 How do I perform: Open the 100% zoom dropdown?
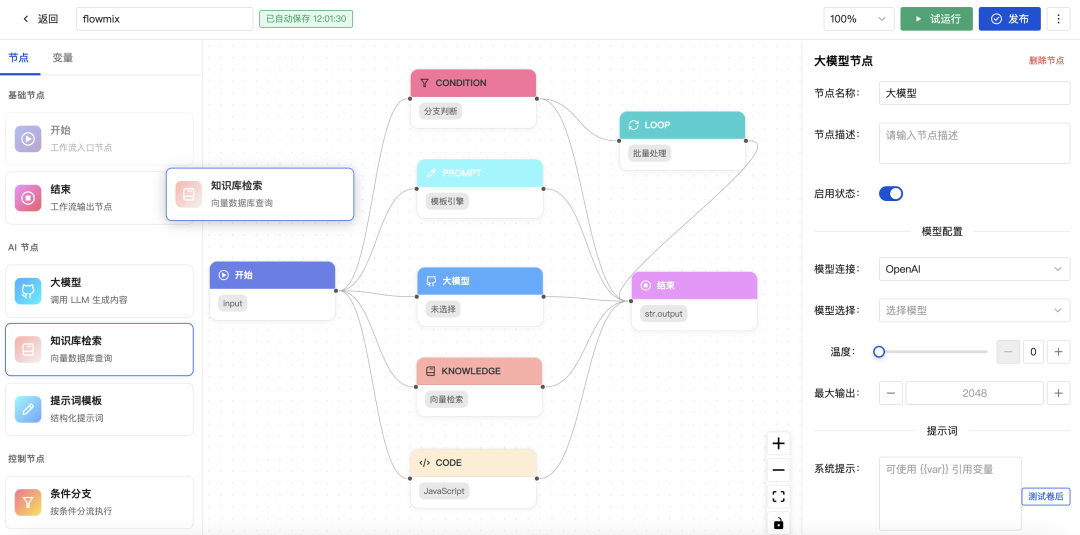[859, 19]
